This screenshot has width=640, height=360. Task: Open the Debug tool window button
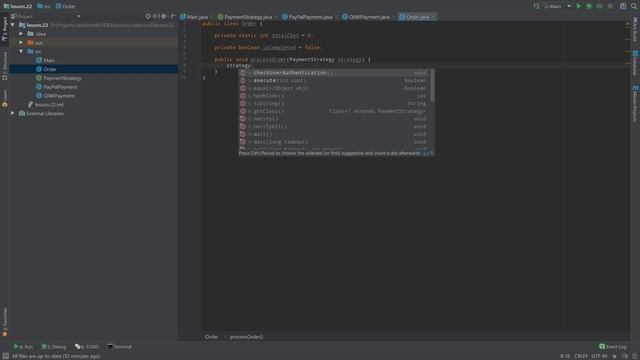pos(54,347)
